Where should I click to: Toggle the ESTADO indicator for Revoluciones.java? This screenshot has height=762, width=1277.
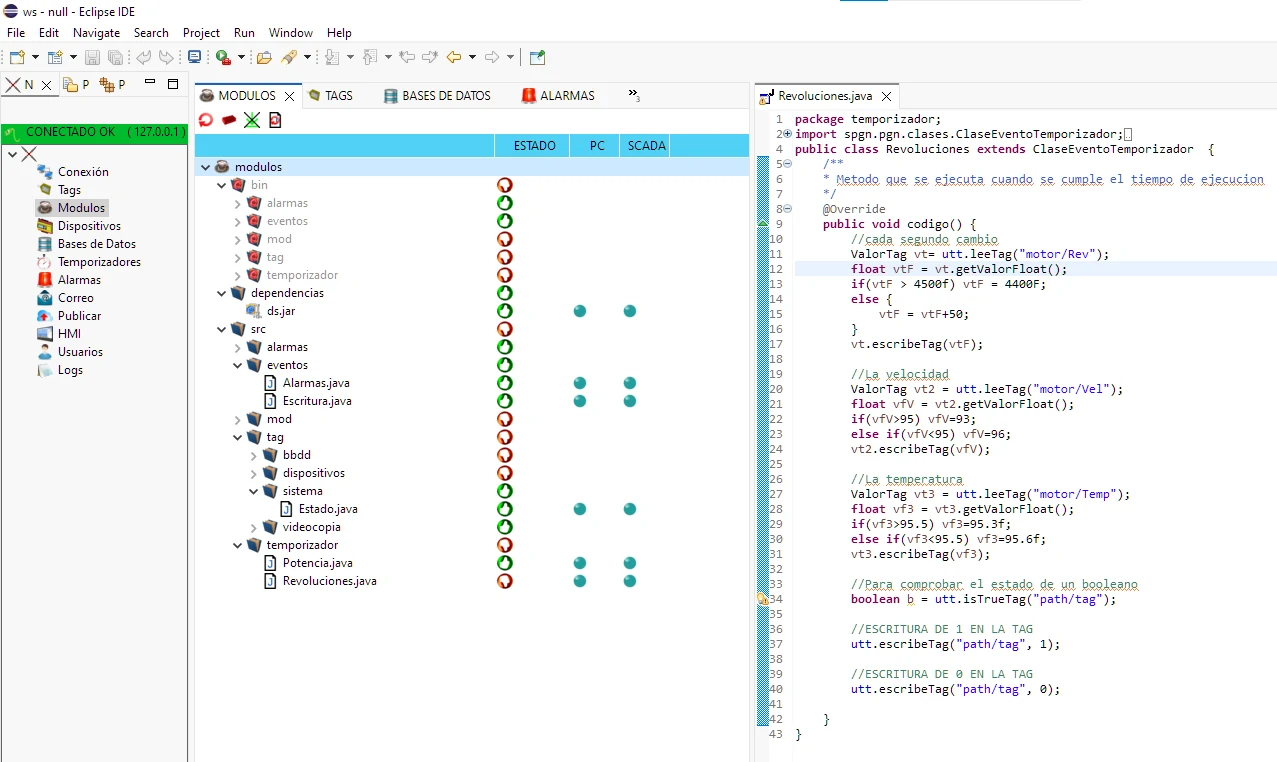coord(505,580)
